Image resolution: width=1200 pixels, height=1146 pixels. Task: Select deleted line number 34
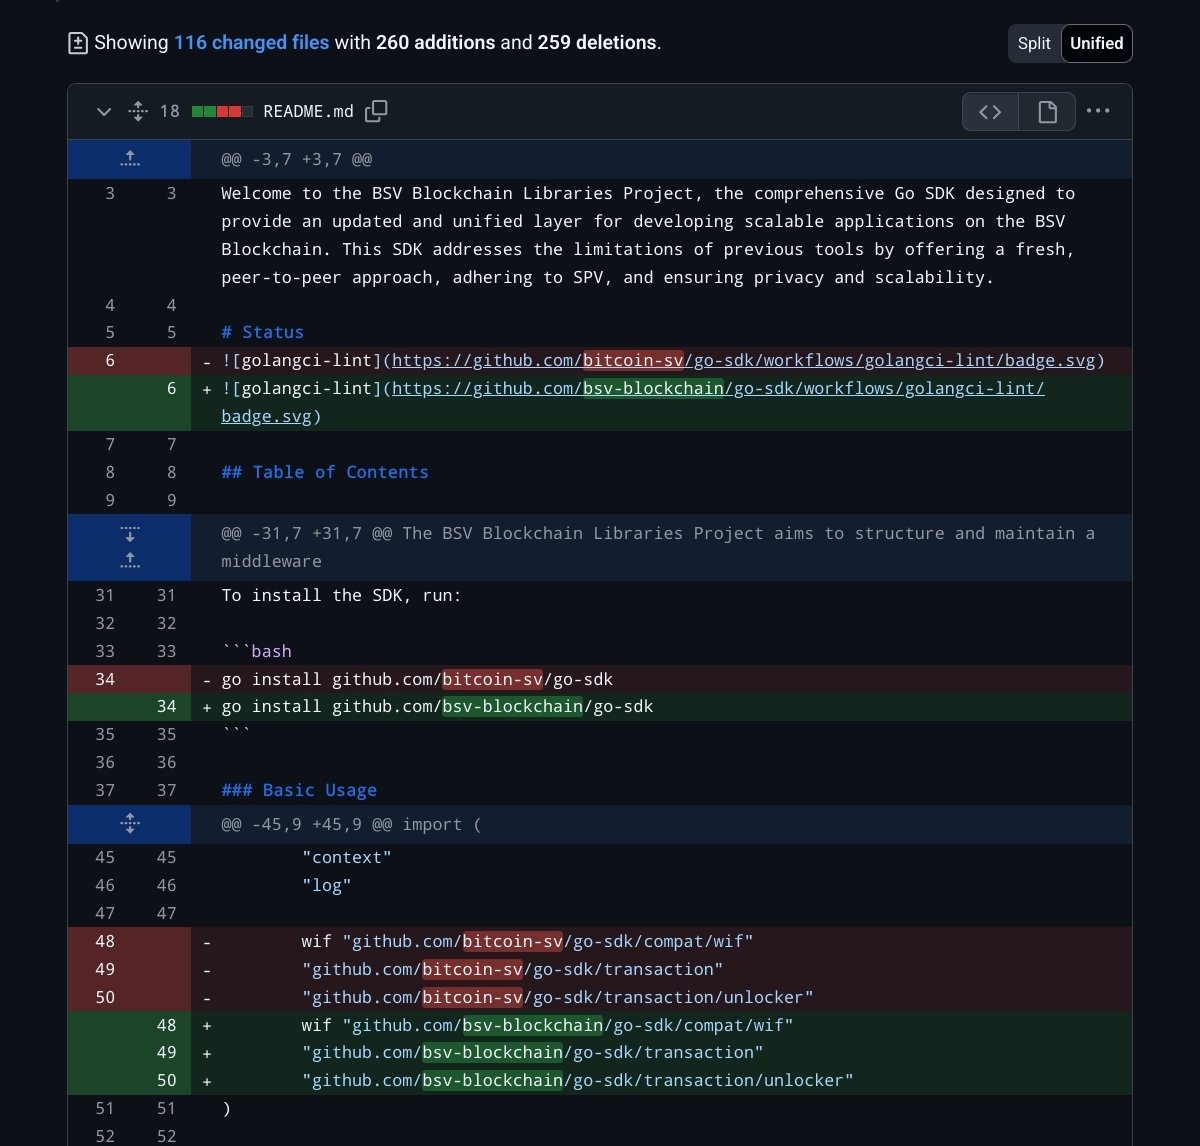(x=105, y=679)
